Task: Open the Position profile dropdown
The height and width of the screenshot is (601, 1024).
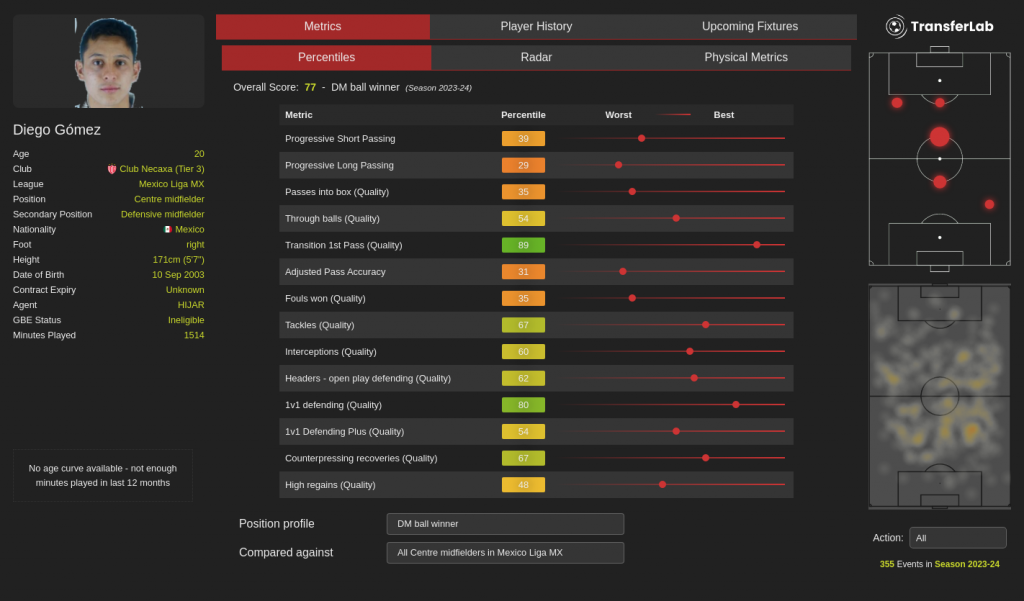Action: click(505, 524)
